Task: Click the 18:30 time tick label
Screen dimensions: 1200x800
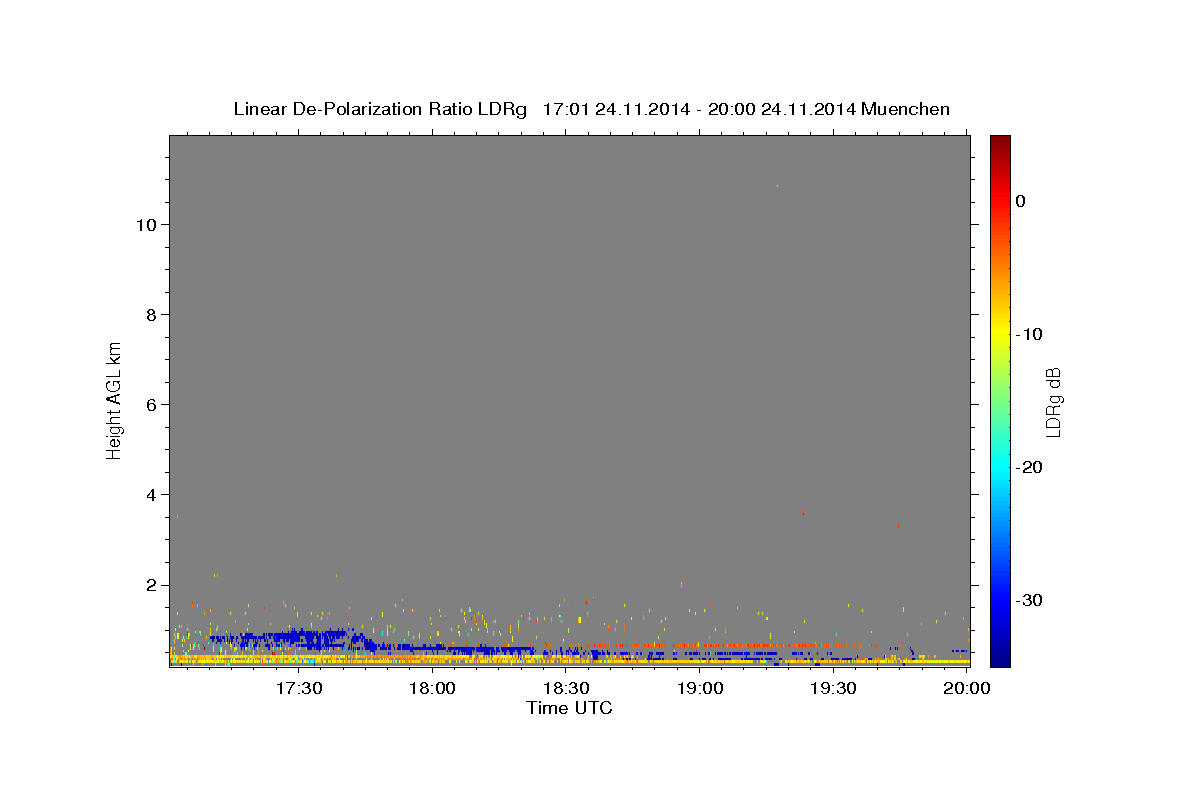Action: tap(566, 688)
